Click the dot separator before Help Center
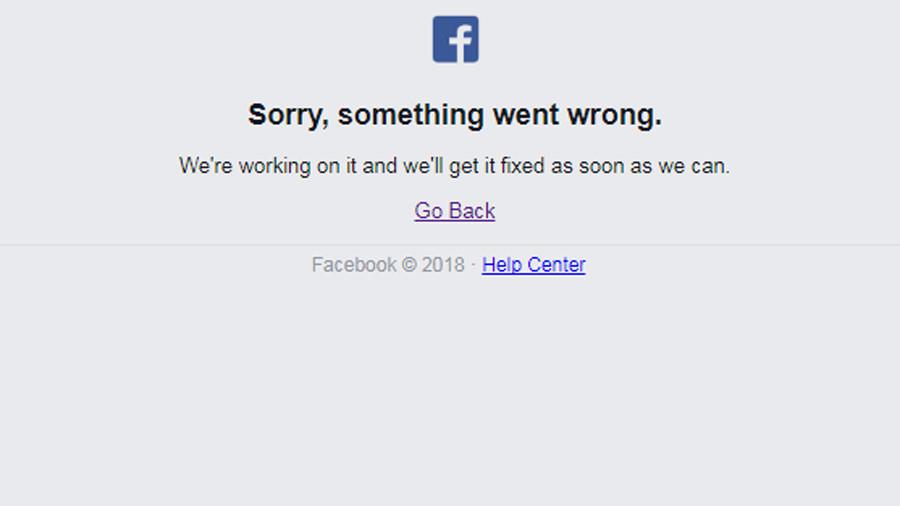 click(473, 265)
